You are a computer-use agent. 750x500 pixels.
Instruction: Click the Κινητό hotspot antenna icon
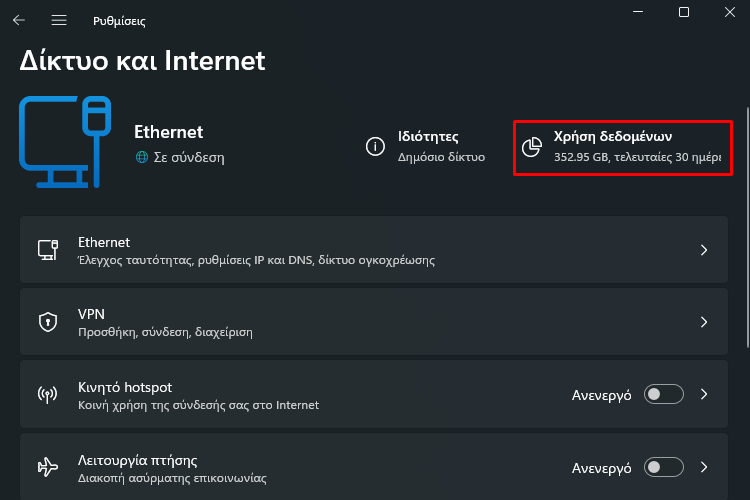pyautogui.click(x=47, y=395)
